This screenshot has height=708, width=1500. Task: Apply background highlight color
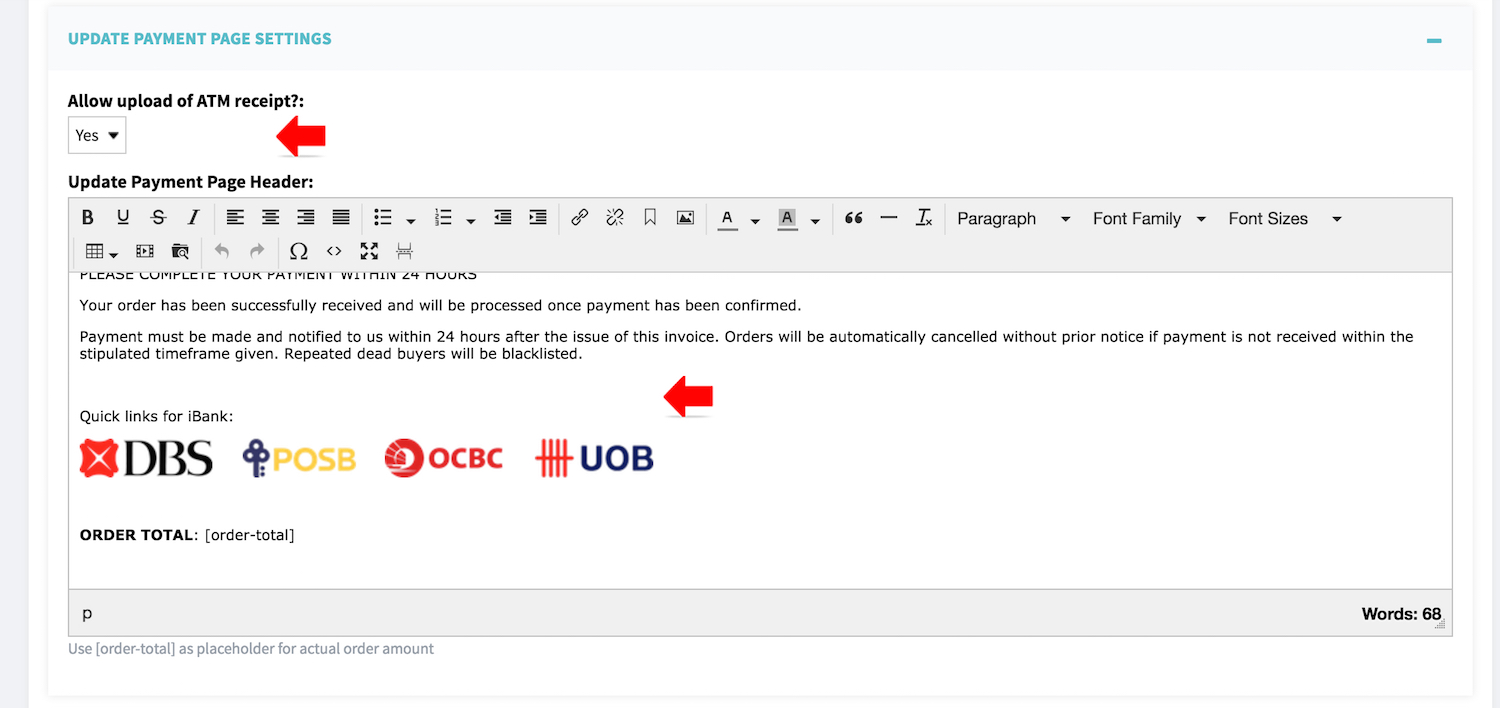pyautogui.click(x=788, y=218)
